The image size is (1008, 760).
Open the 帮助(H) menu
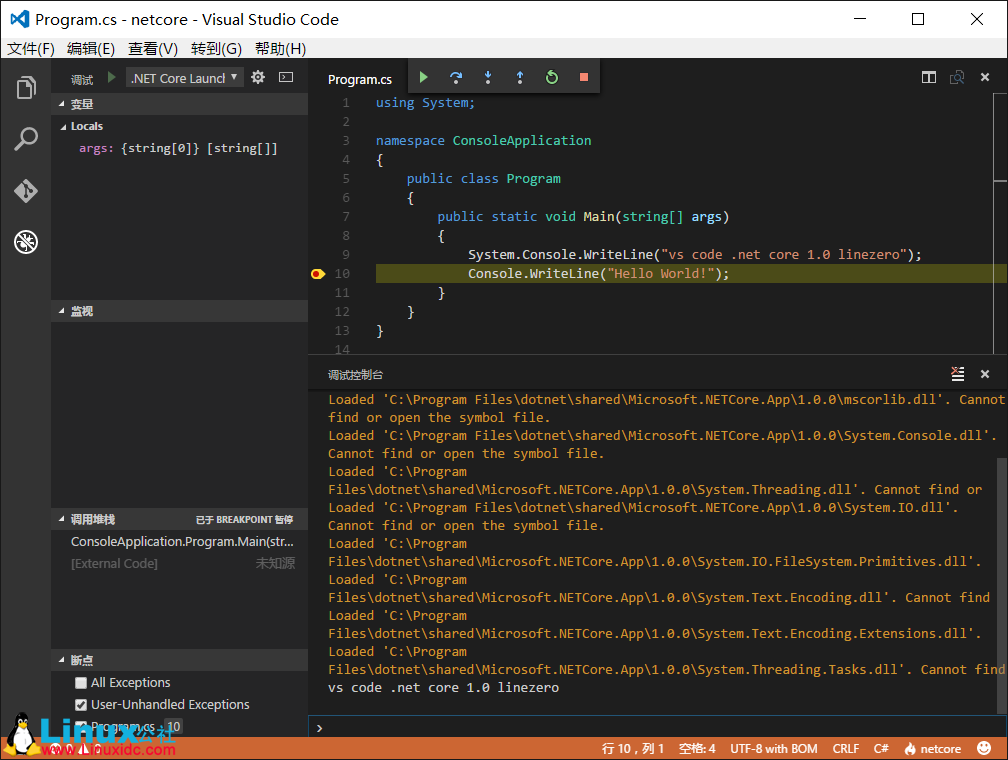click(280, 49)
